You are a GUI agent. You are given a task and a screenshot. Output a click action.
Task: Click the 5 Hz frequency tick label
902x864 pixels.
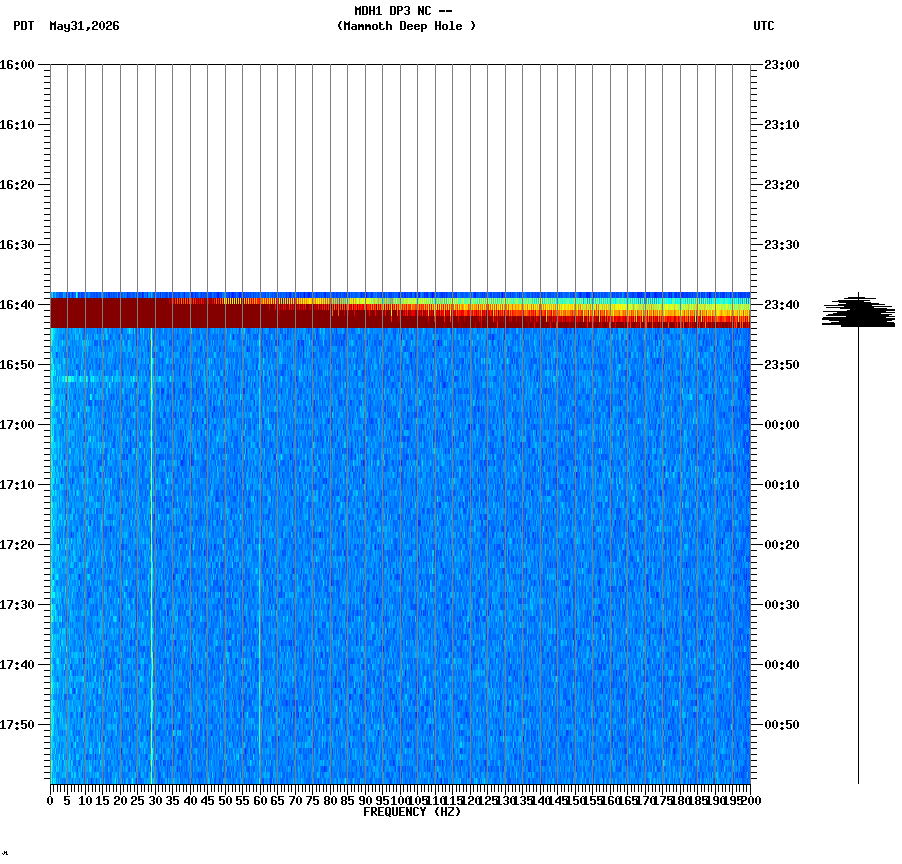(67, 801)
